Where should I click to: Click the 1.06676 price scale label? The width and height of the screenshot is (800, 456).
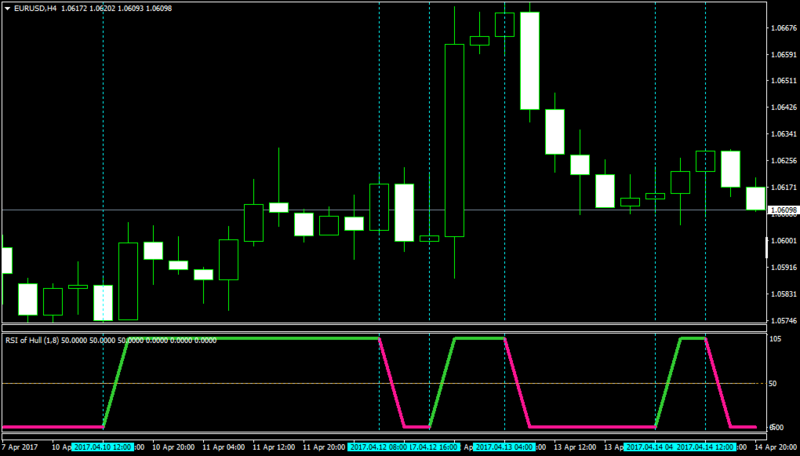[x=785, y=28]
